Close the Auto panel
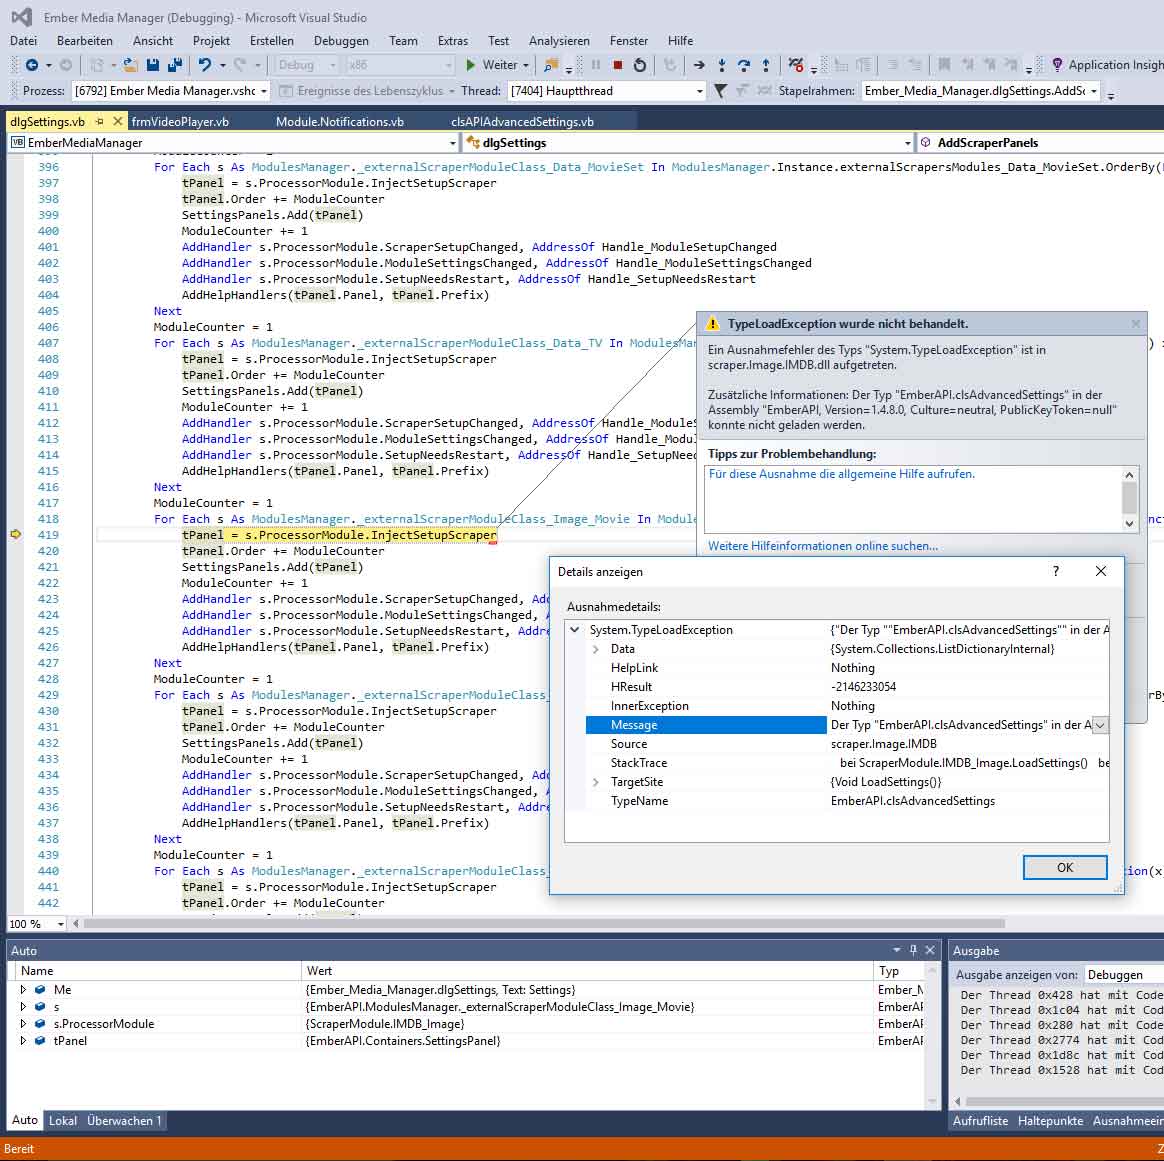The width and height of the screenshot is (1164, 1161). click(x=929, y=950)
